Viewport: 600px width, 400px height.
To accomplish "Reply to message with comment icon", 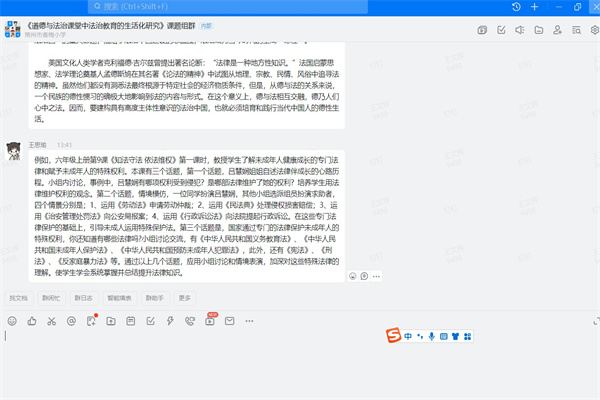I will [x=364, y=276].
